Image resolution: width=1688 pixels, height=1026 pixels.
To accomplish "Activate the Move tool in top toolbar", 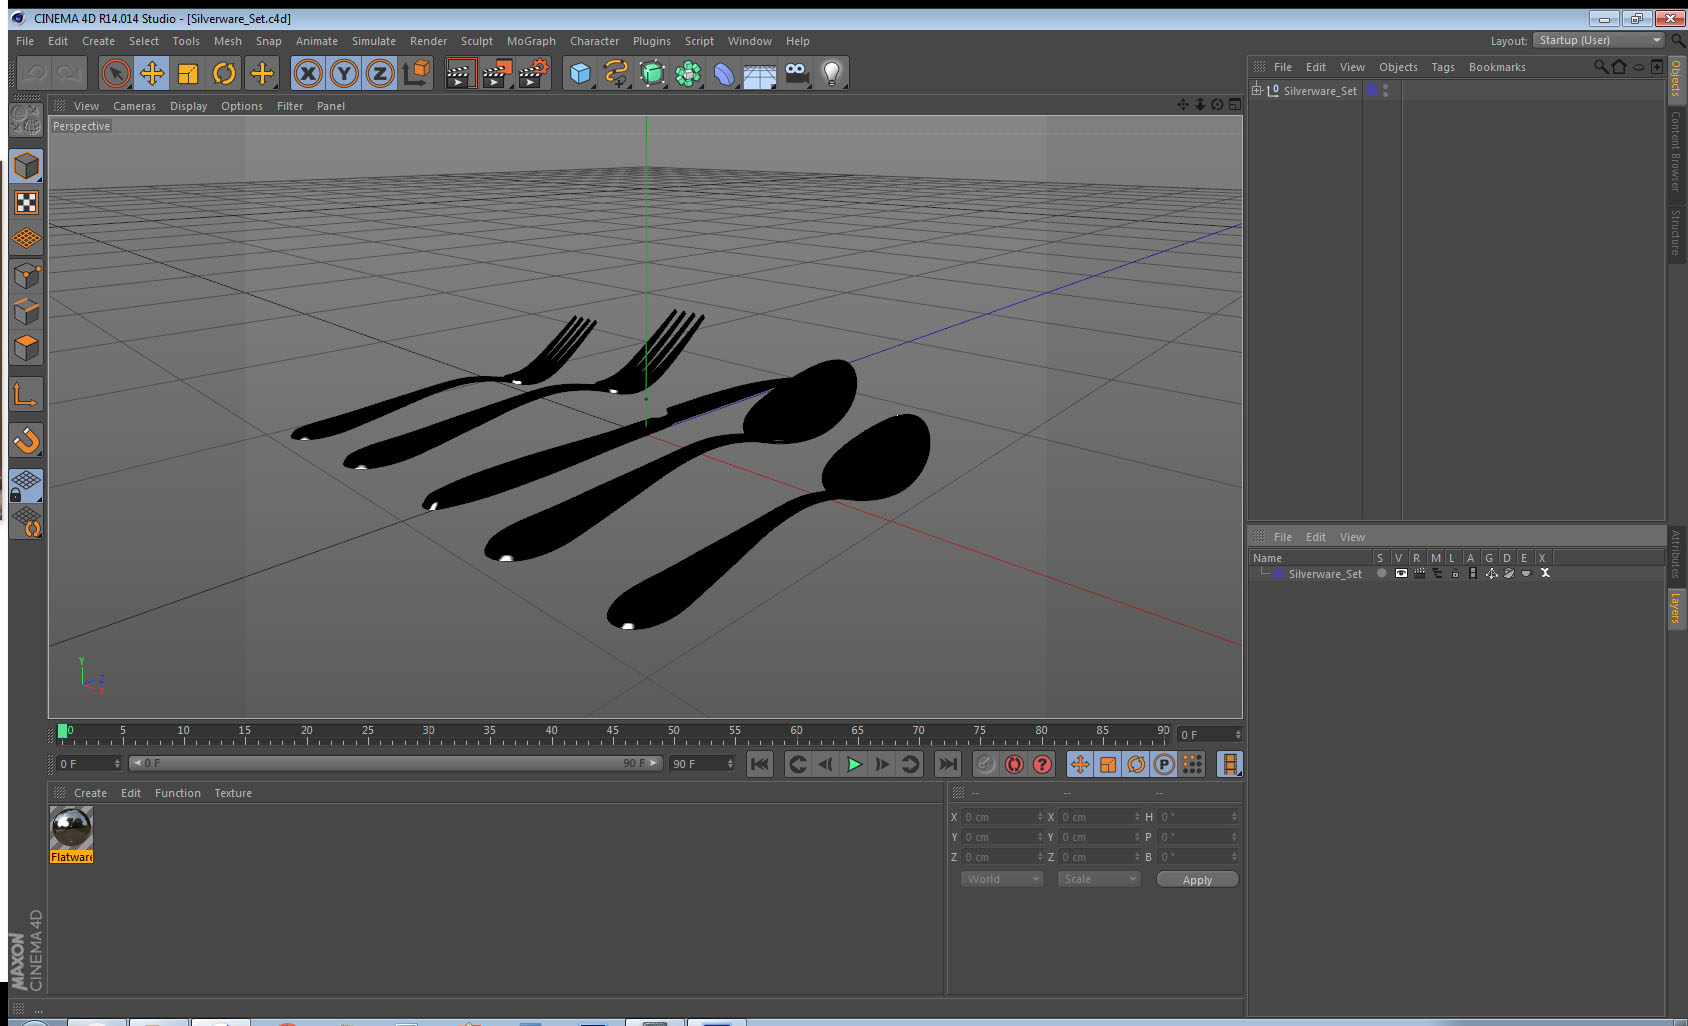I will (152, 73).
